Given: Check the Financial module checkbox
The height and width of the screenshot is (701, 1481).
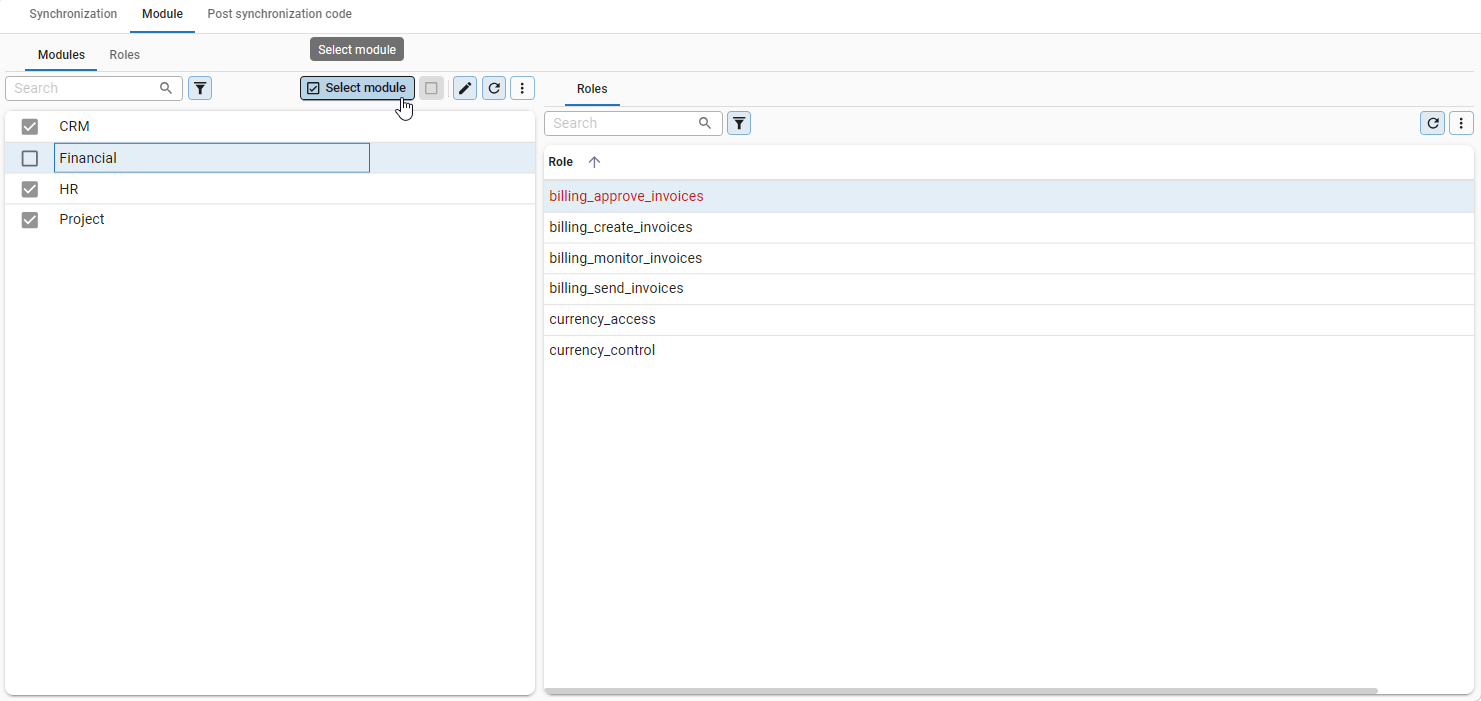Looking at the screenshot, I should tap(30, 158).
